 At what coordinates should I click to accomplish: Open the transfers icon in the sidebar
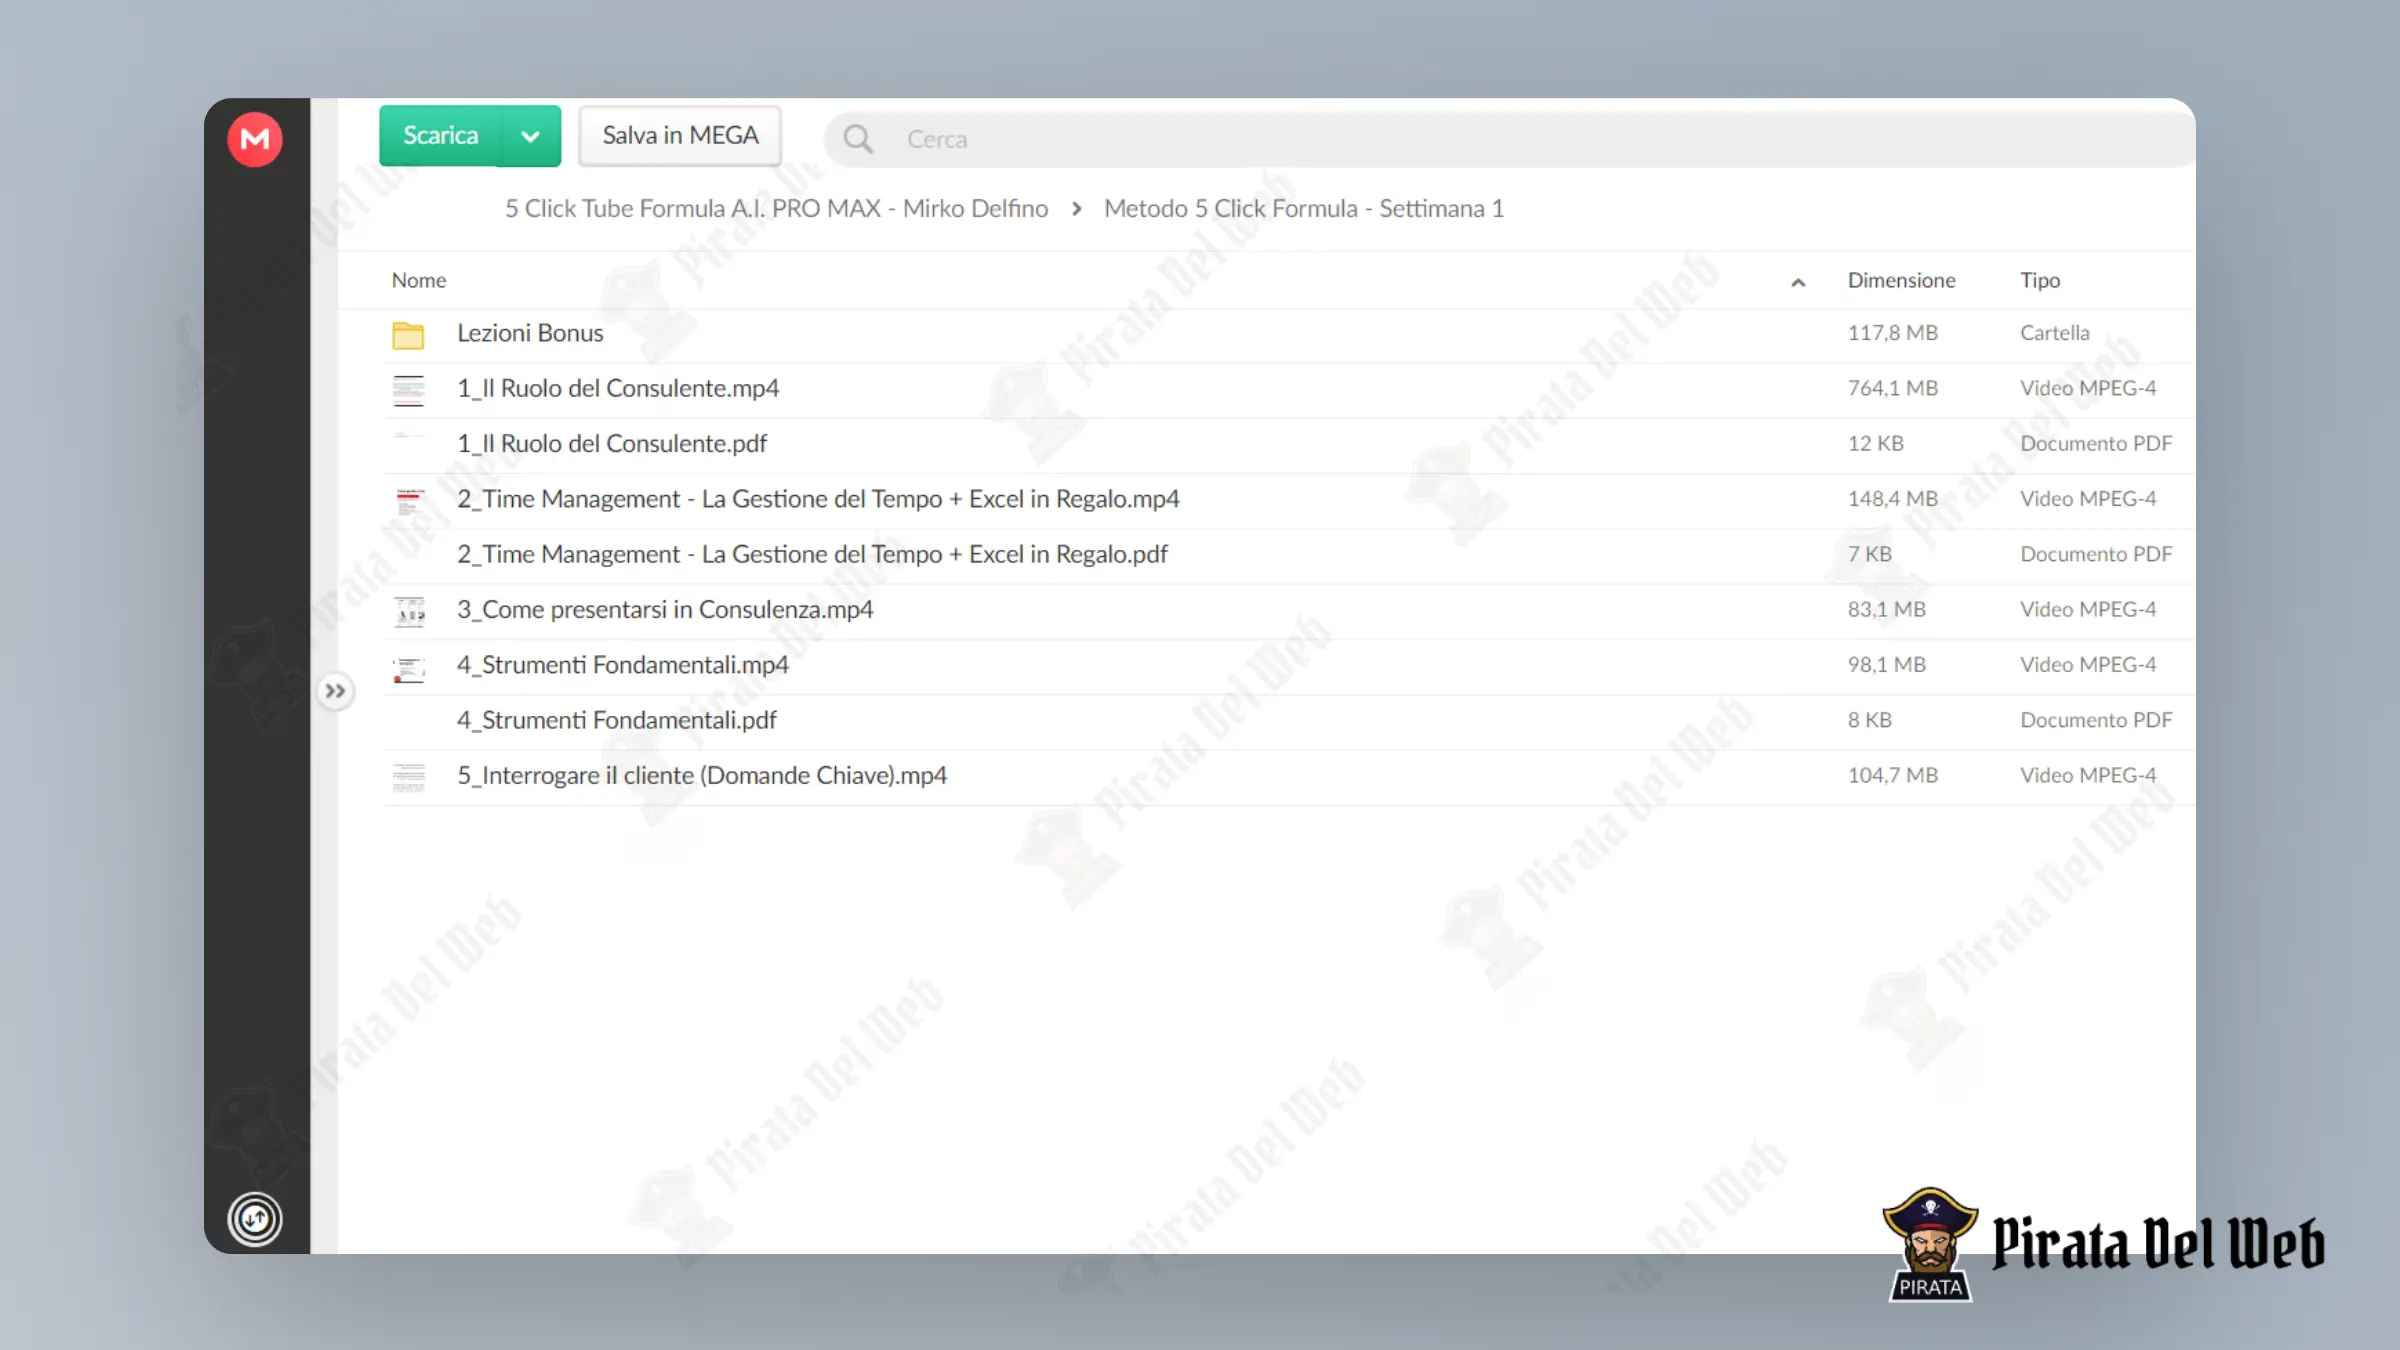point(255,1219)
